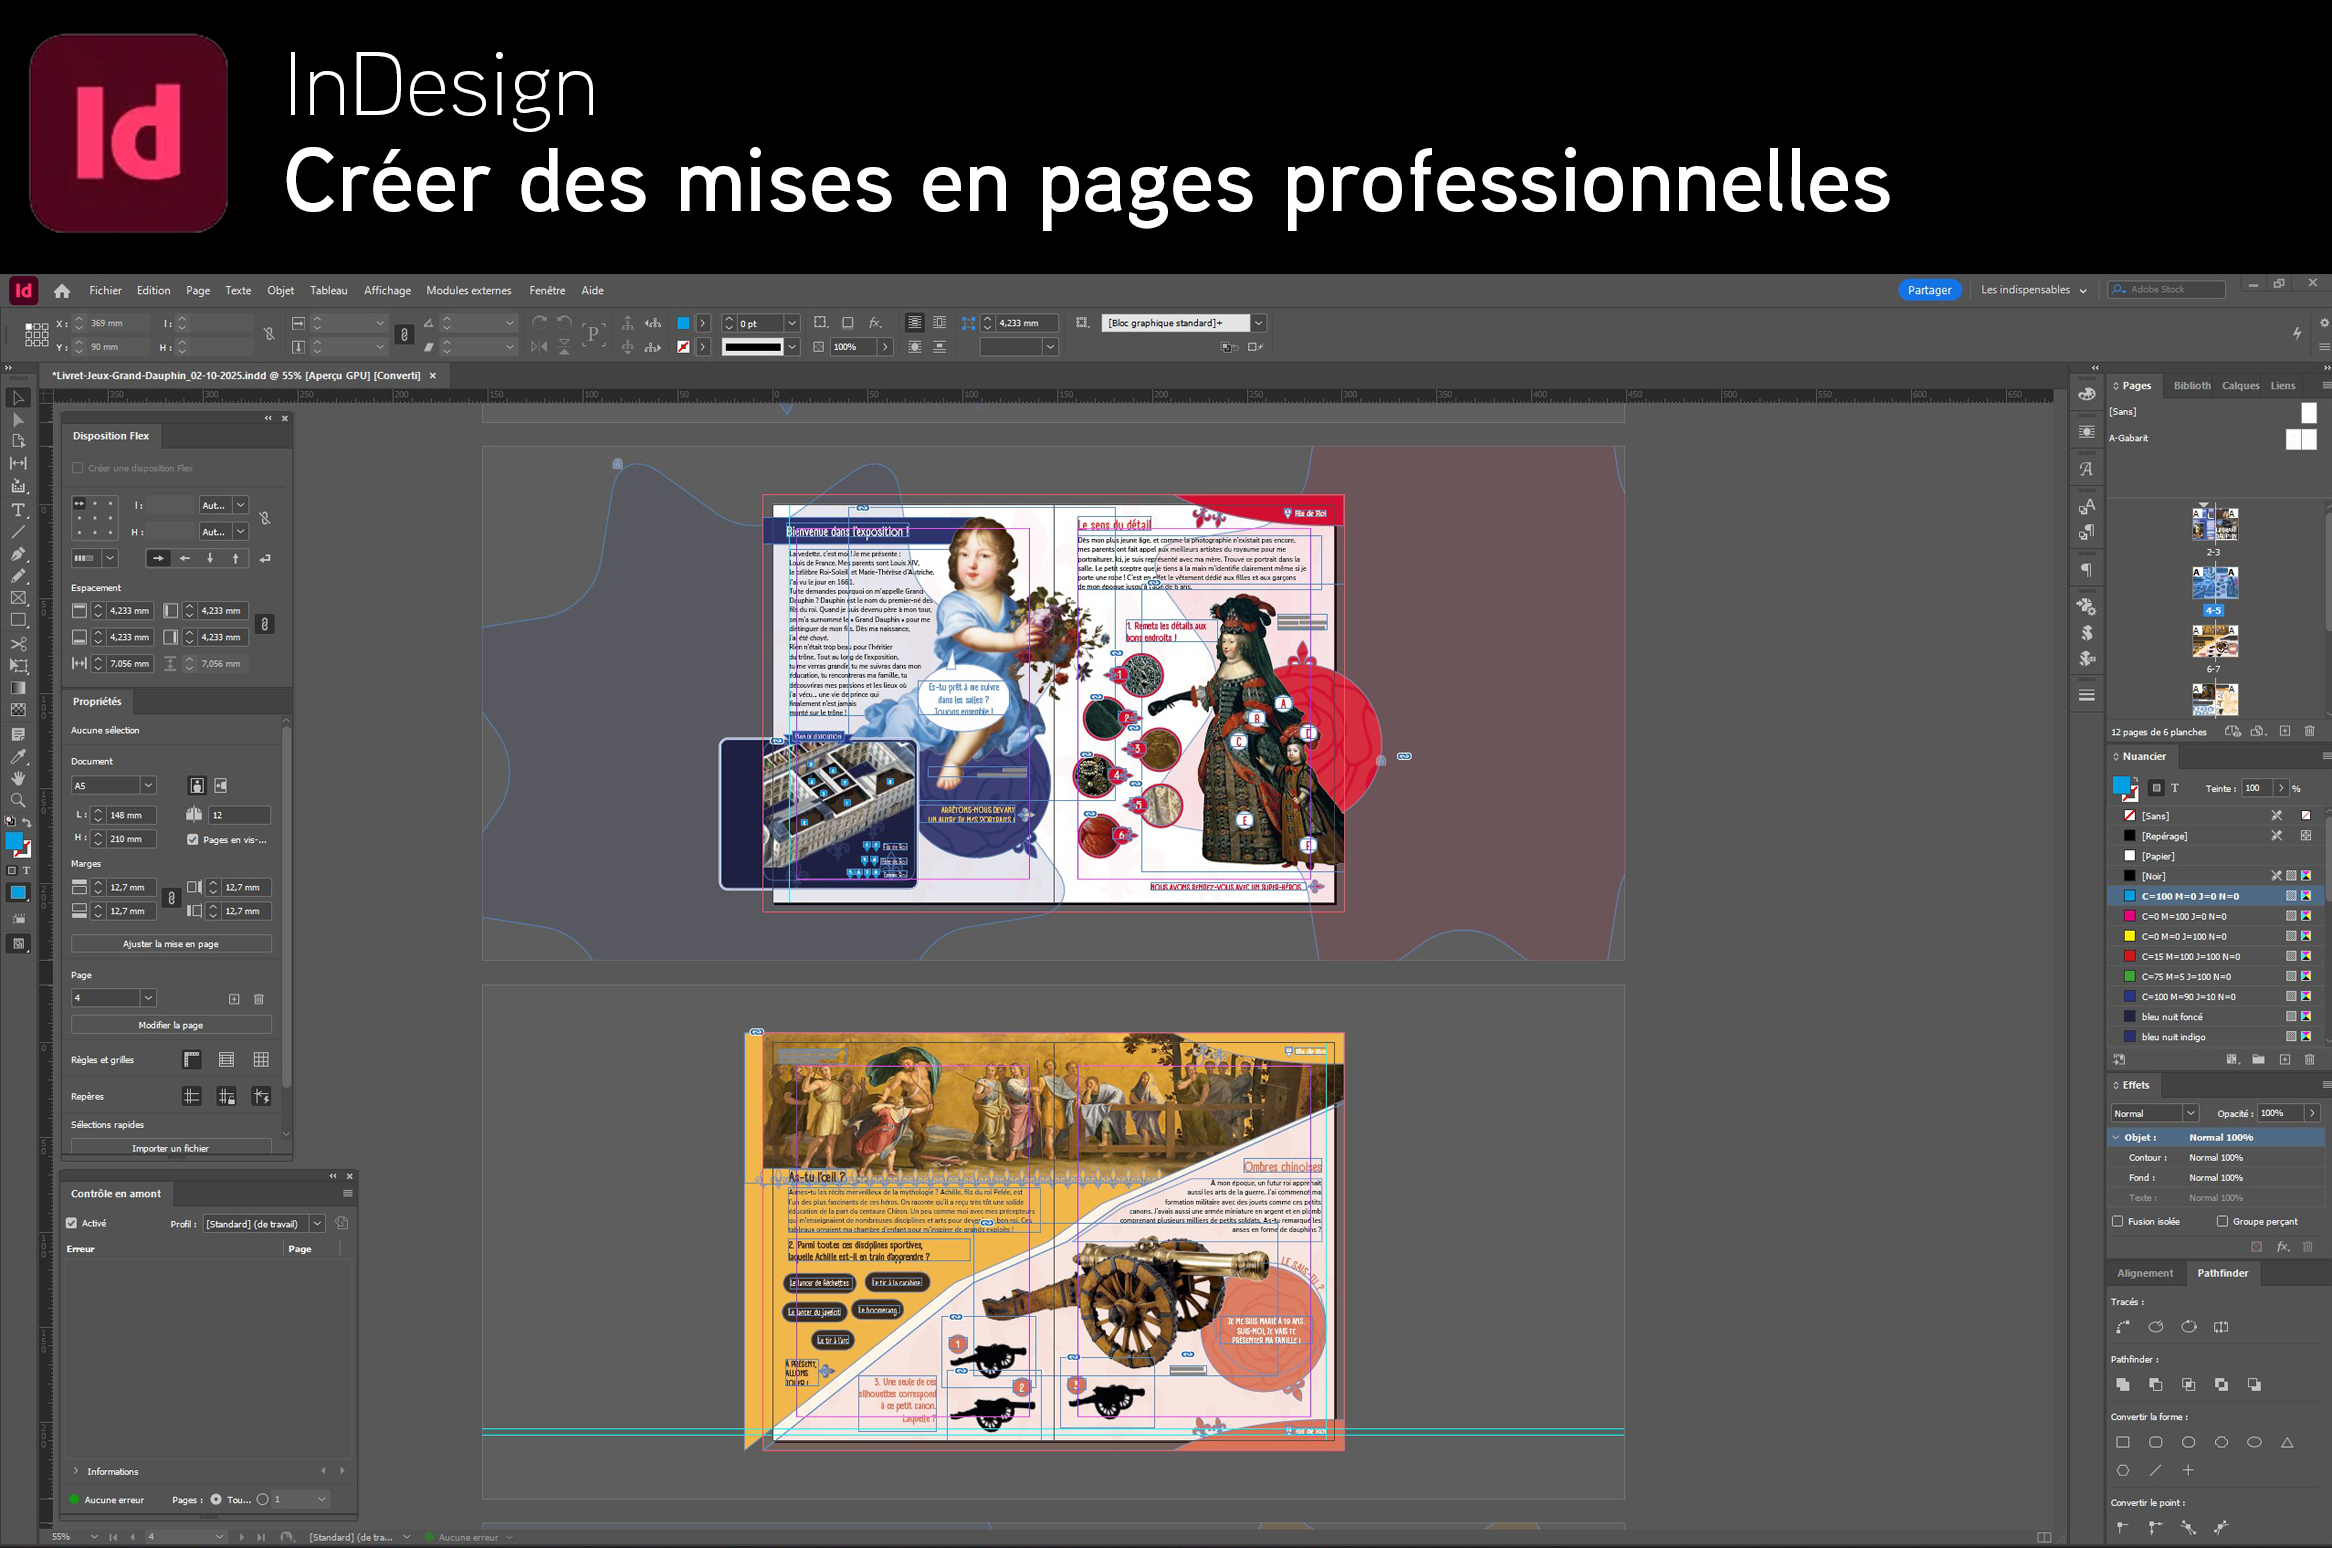Screen dimensions: 2332x1548
Task: Enable the Groupe perçant checkbox
Action: (2222, 1221)
